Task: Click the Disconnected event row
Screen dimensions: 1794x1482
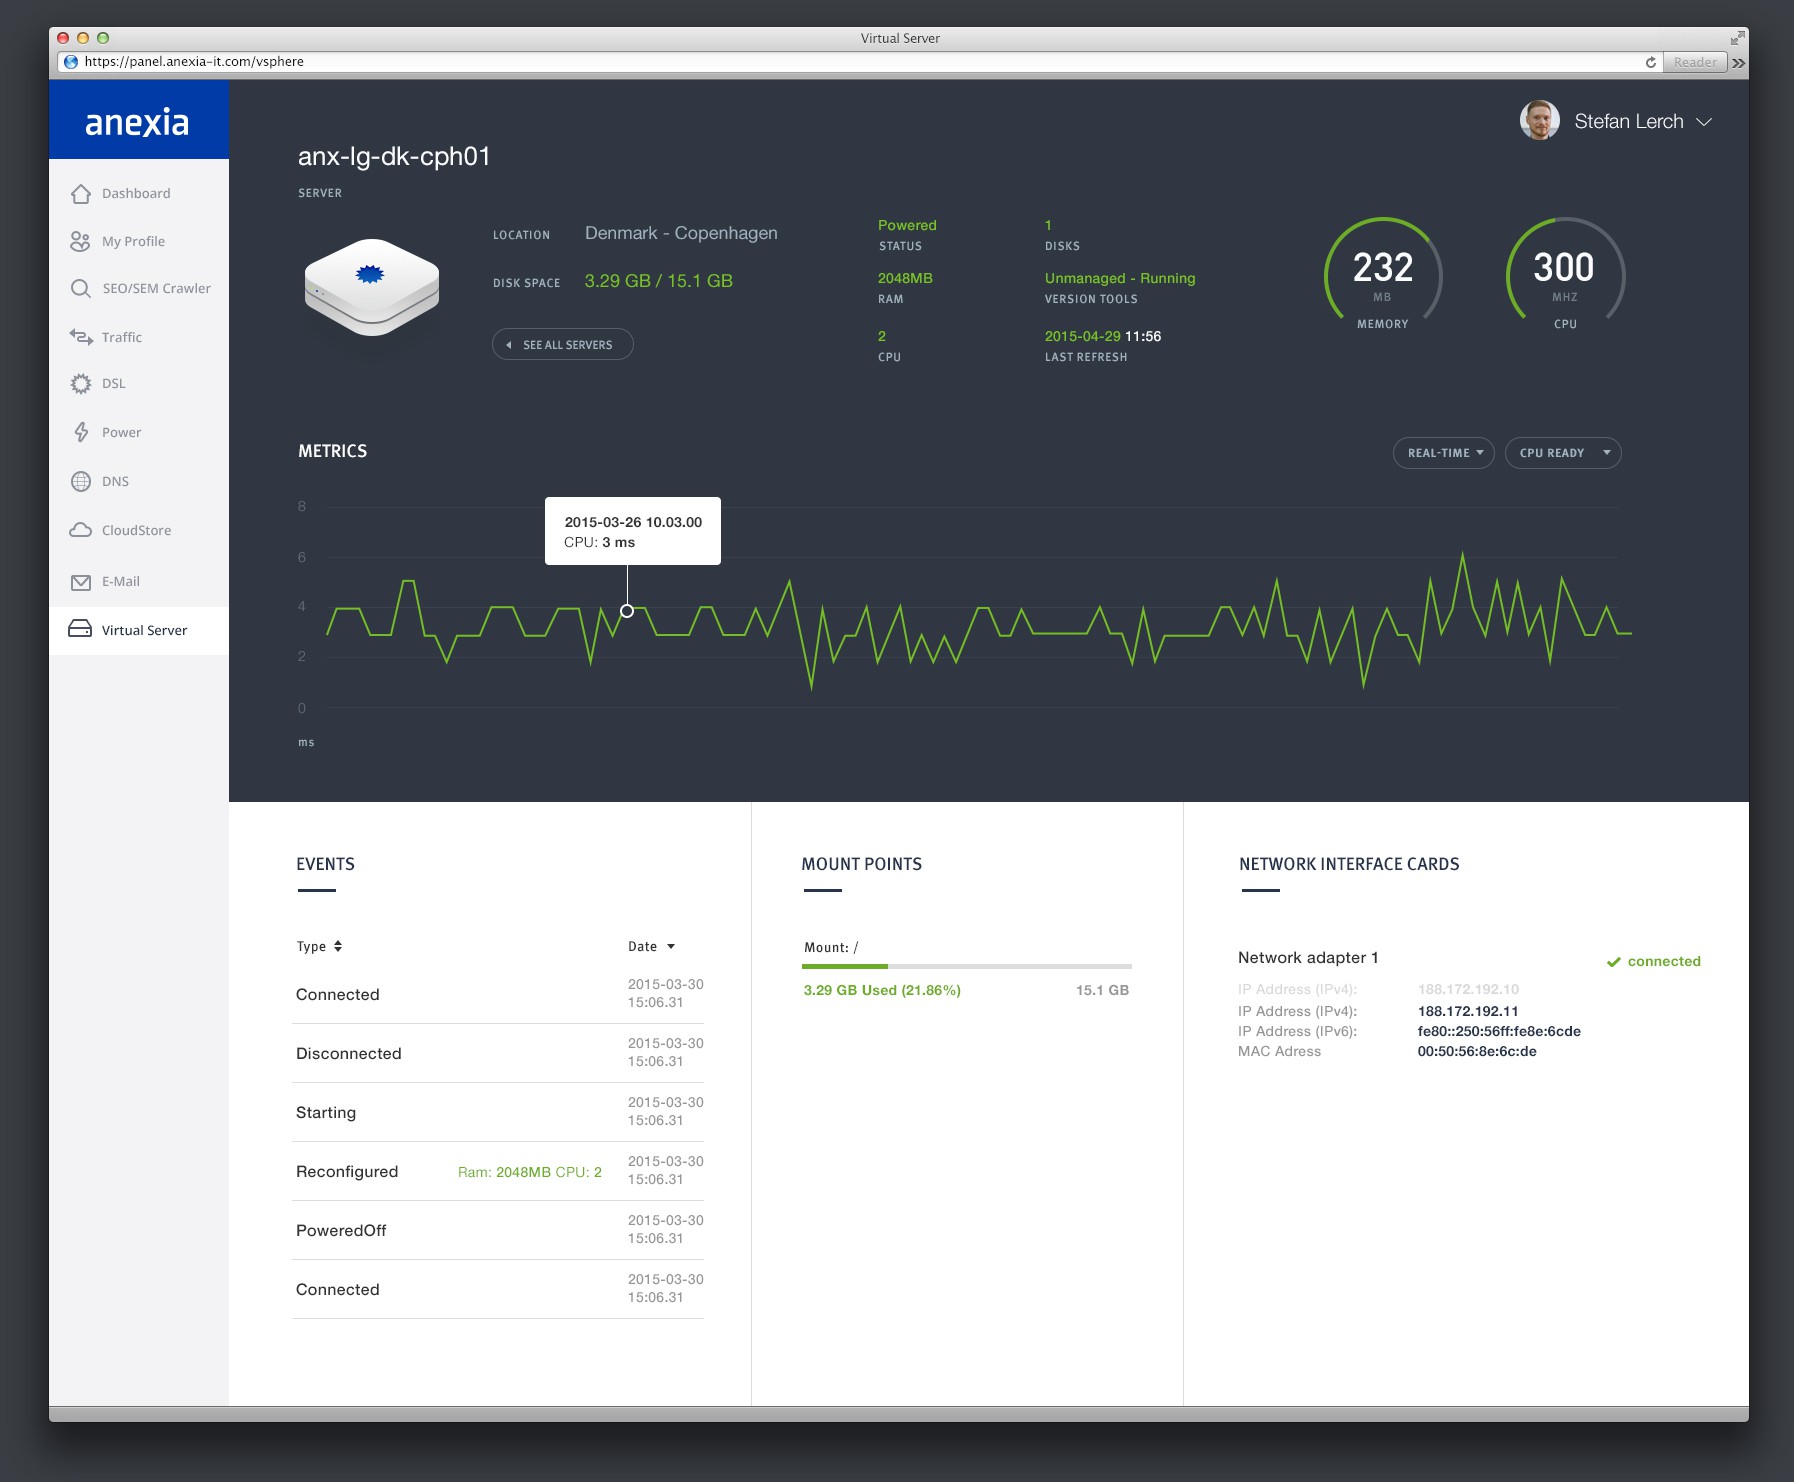Action: coord(498,1053)
